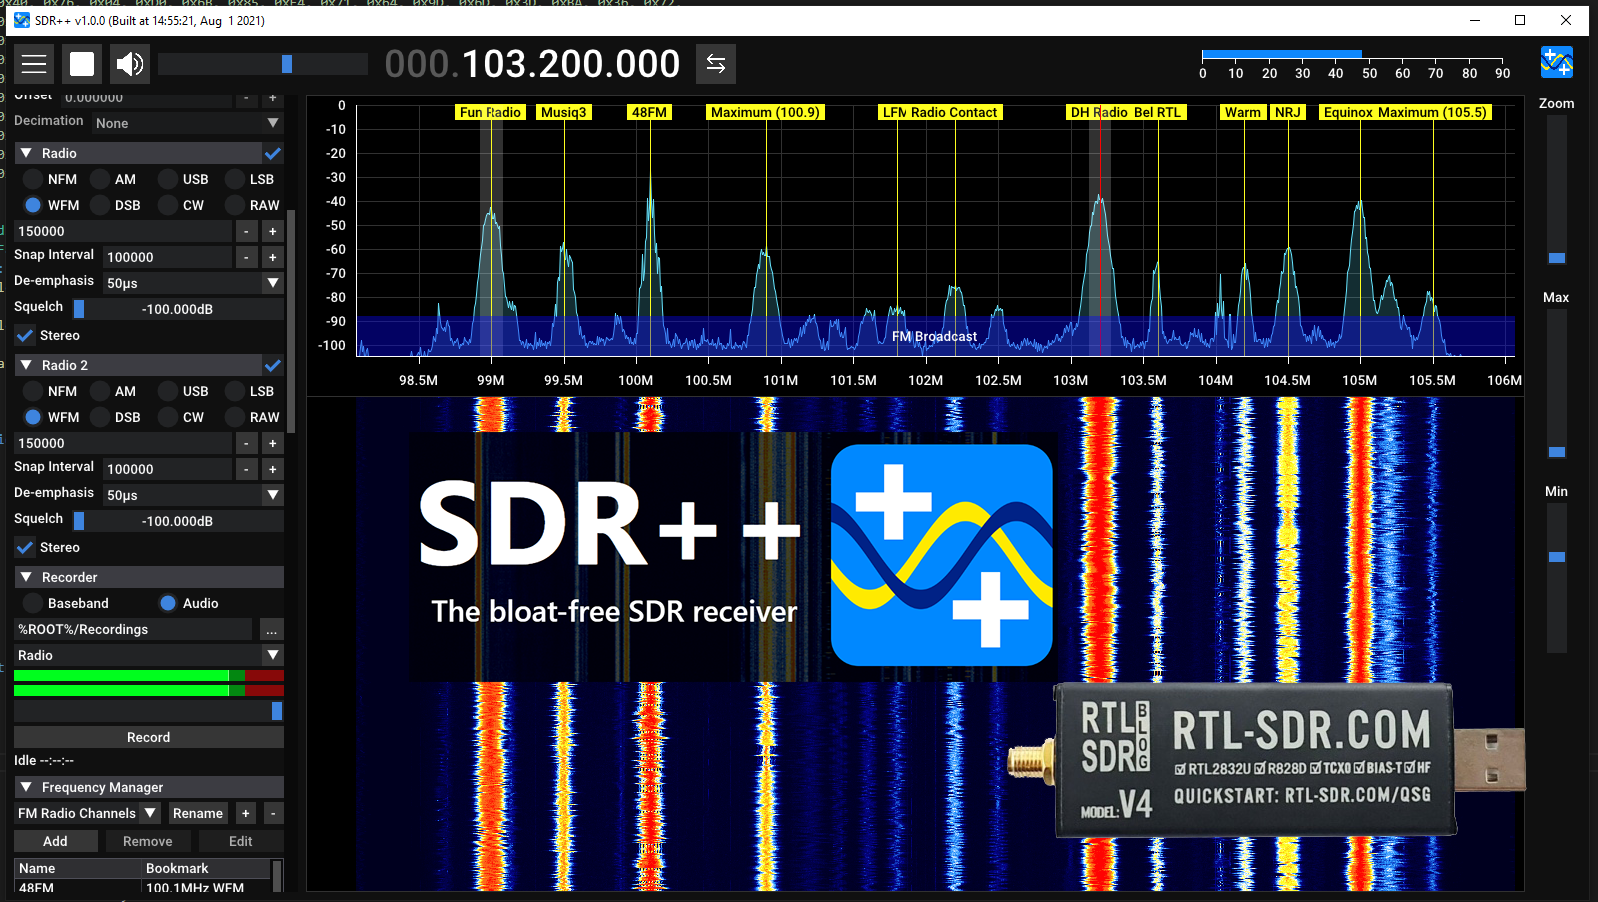Increase Radio 2 bandwidth with plus button

272,443
